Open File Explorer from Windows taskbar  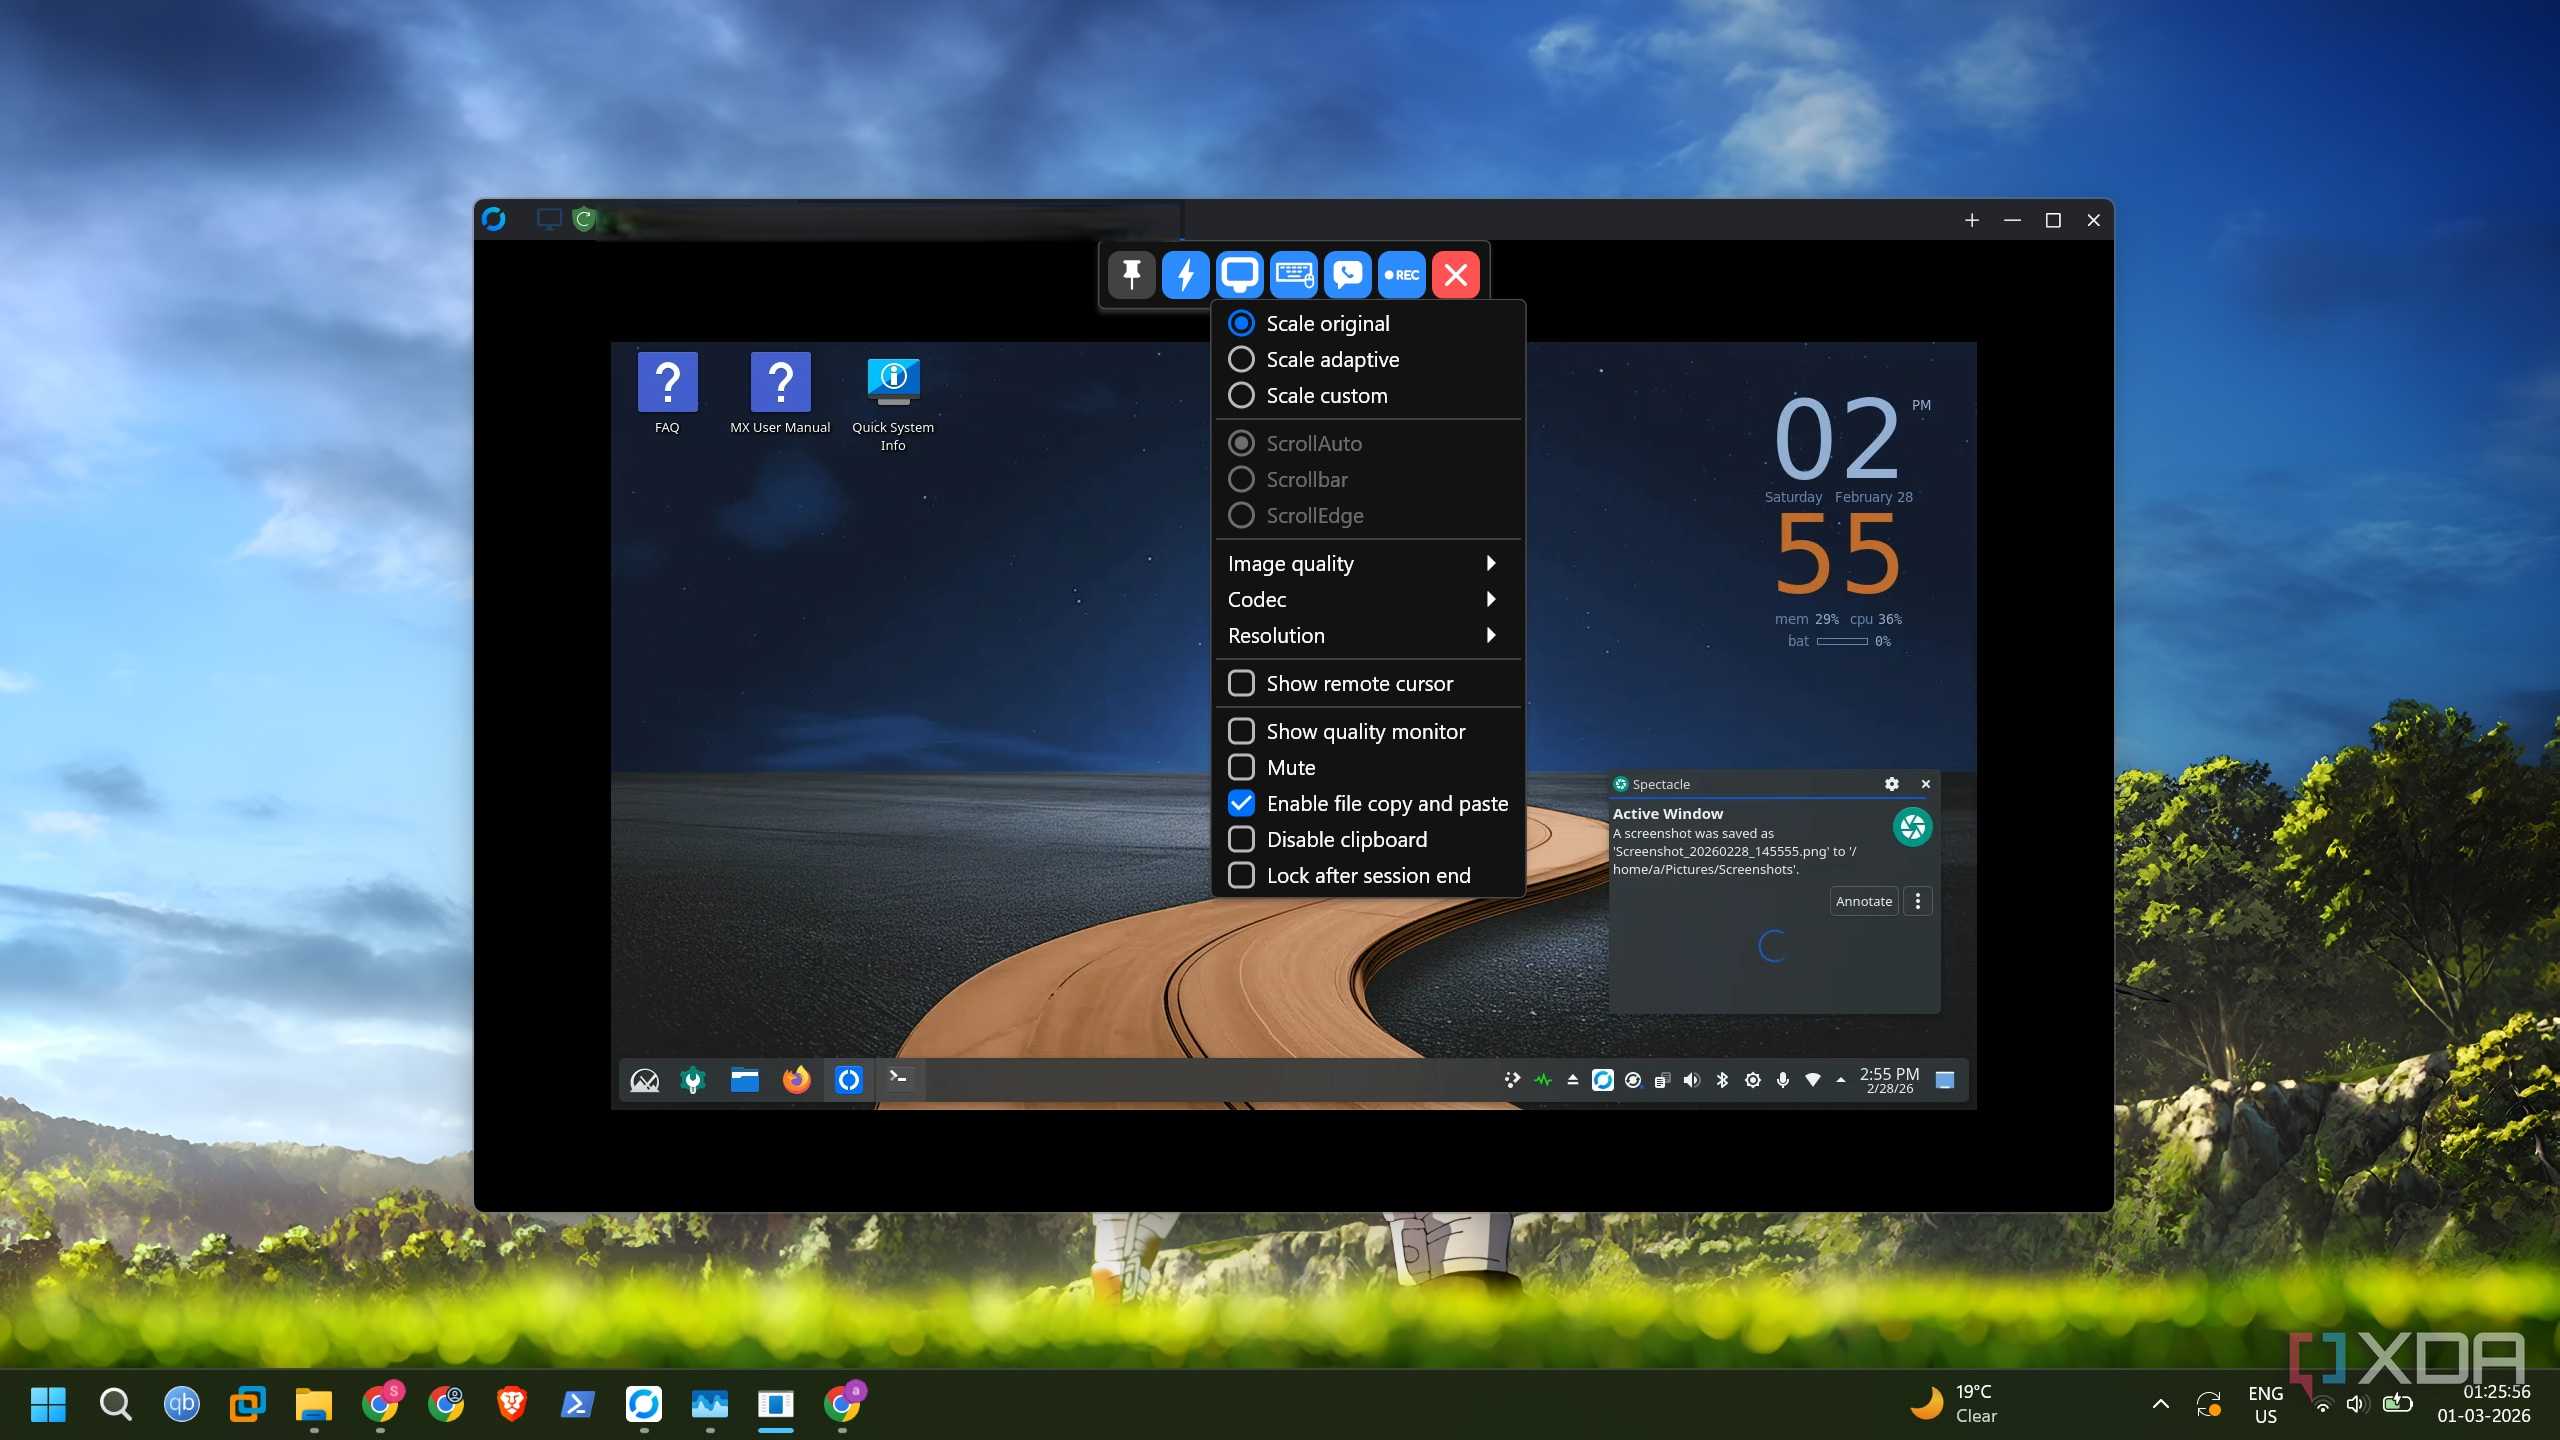click(314, 1404)
